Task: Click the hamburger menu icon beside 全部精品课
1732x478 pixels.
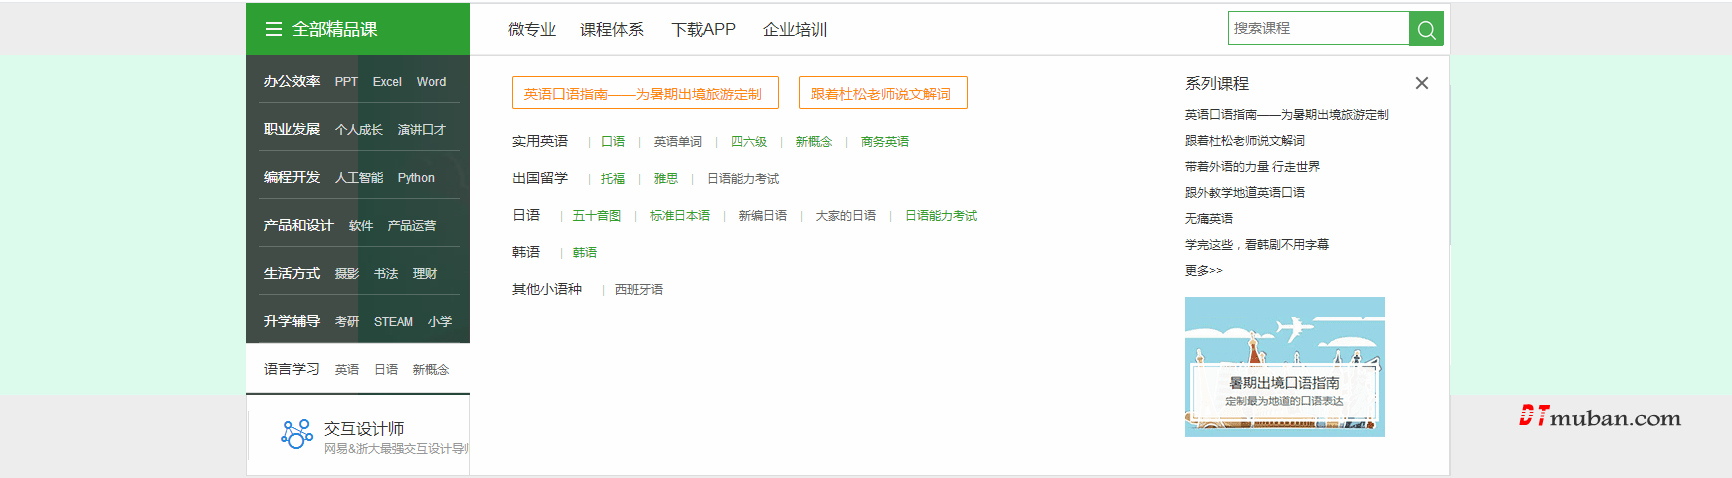Action: (273, 29)
